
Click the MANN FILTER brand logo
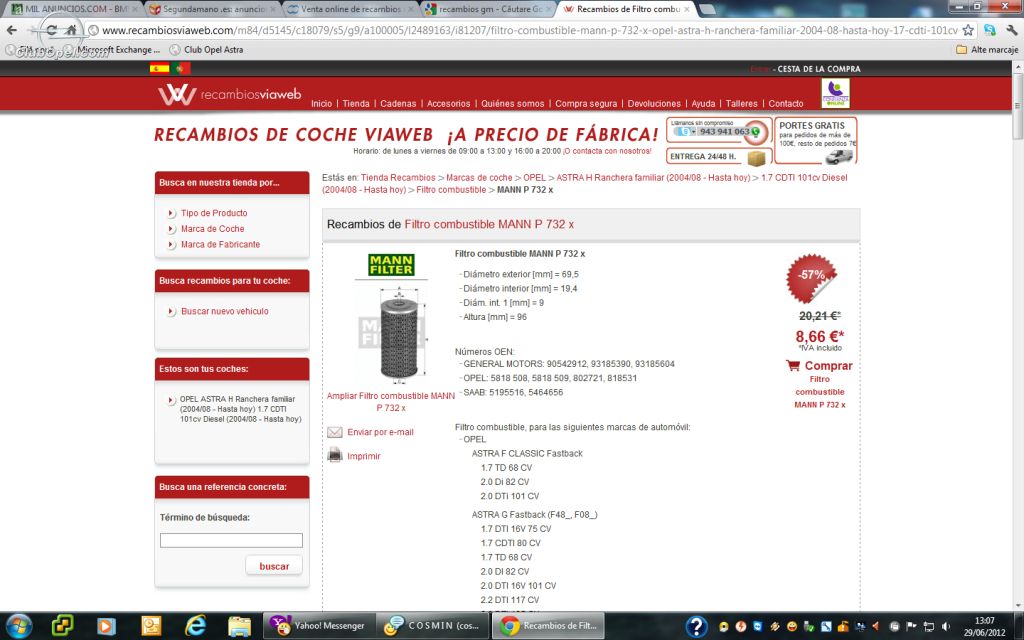(x=391, y=264)
